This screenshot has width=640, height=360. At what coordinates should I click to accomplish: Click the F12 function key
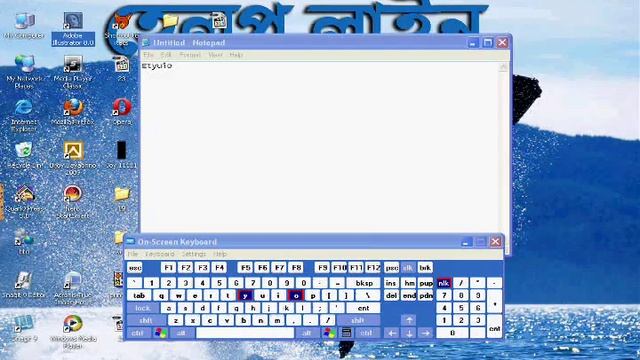pos(373,268)
